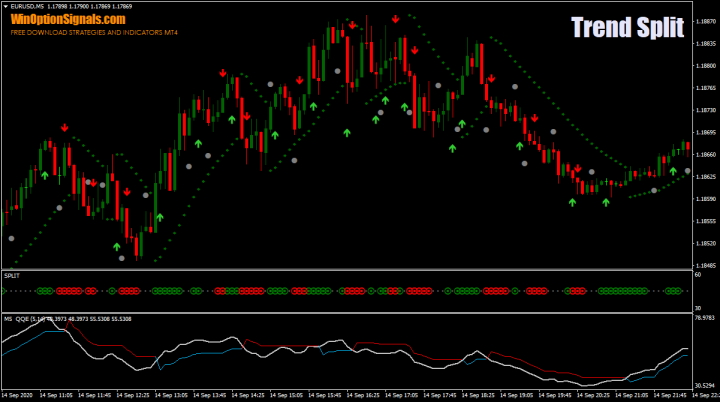Click the 60 level on SPLIT scale
Image resolution: width=720 pixels, height=402 pixels.
697,274
